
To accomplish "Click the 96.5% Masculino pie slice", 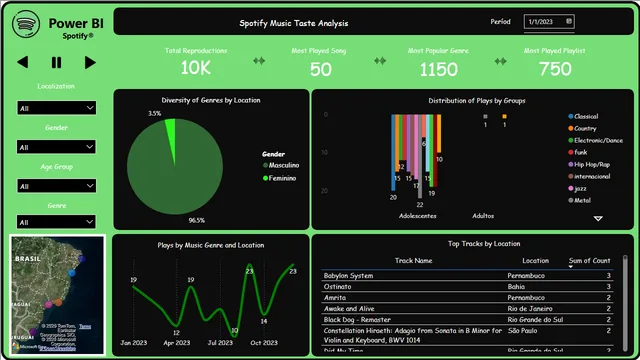I will click(175, 180).
